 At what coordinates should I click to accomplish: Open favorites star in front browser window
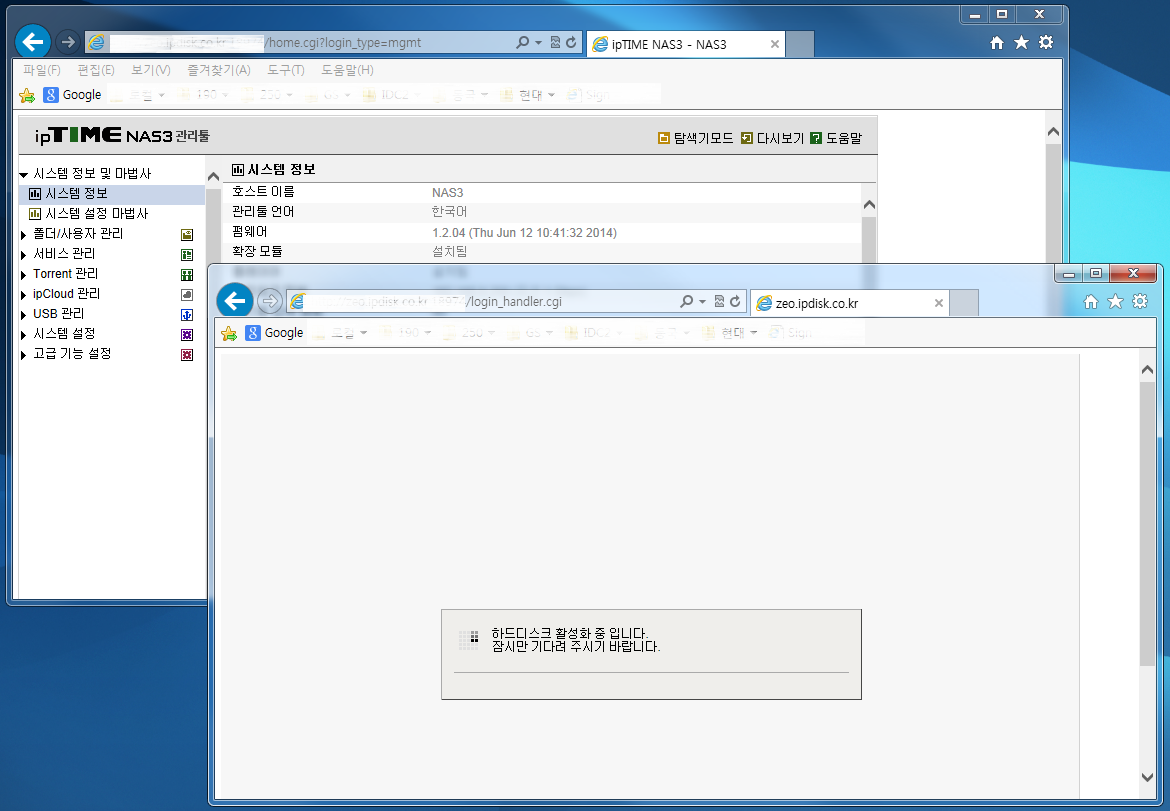click(x=1116, y=301)
